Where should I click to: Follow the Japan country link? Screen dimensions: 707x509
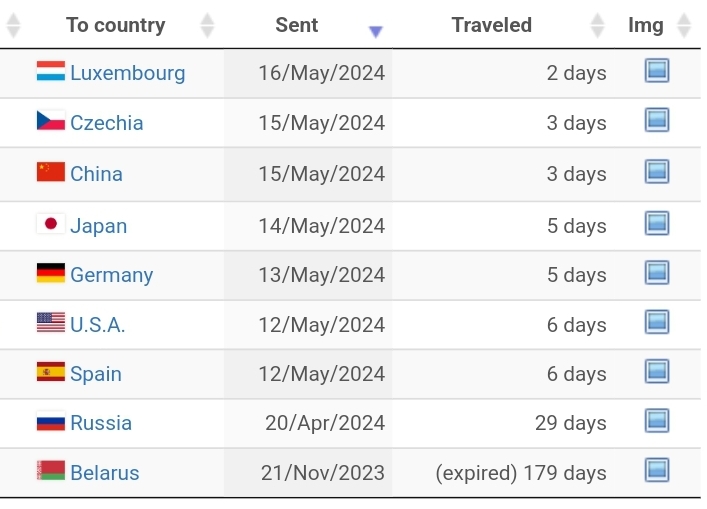coord(99,226)
